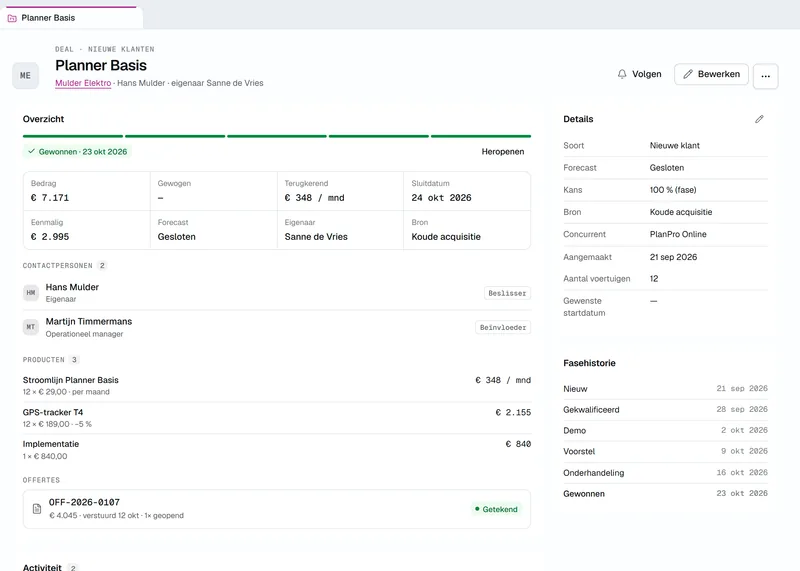Click Aangemaakt value 21 sep 2026
The image size is (800, 571).
click(673, 257)
